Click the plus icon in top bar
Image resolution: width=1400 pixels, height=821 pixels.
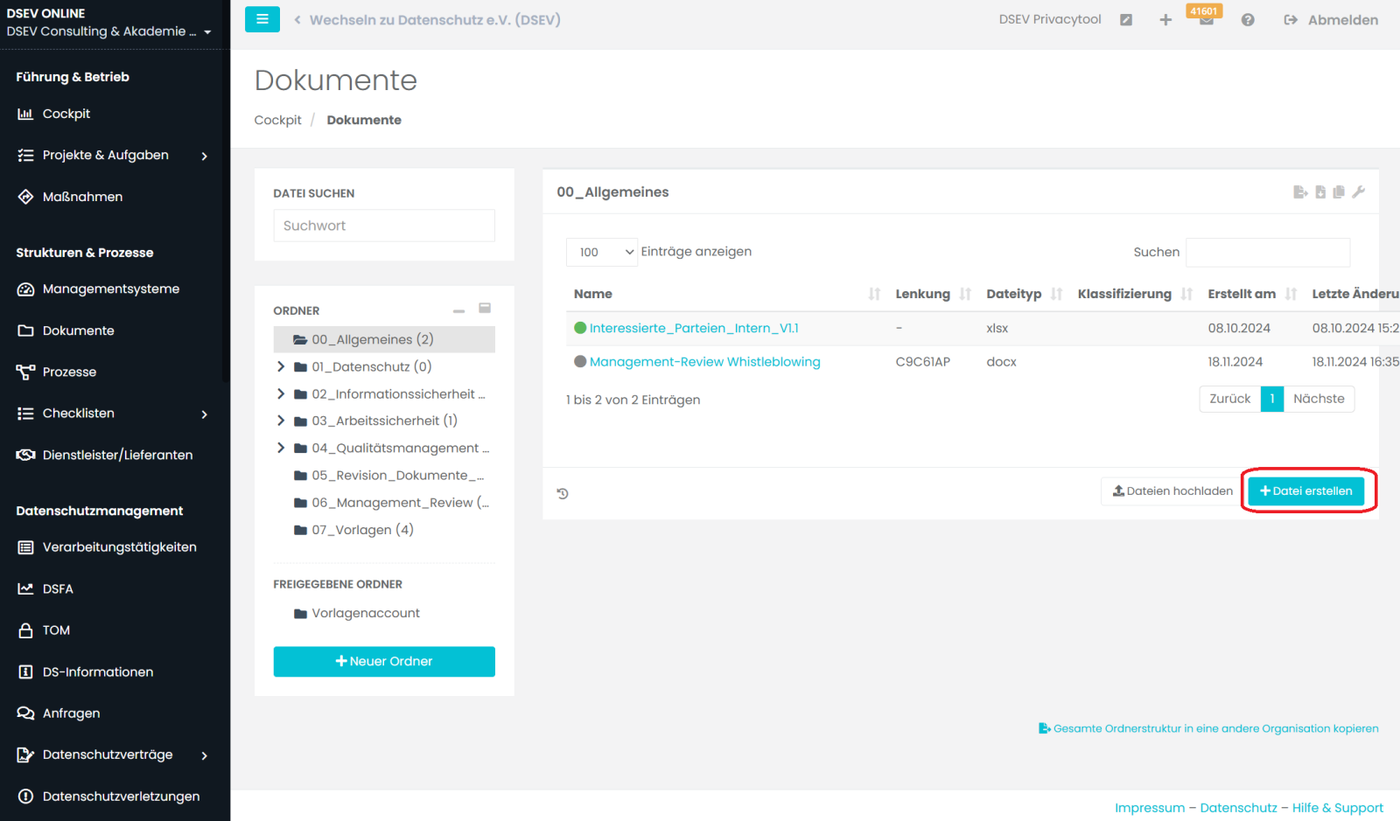click(1165, 20)
